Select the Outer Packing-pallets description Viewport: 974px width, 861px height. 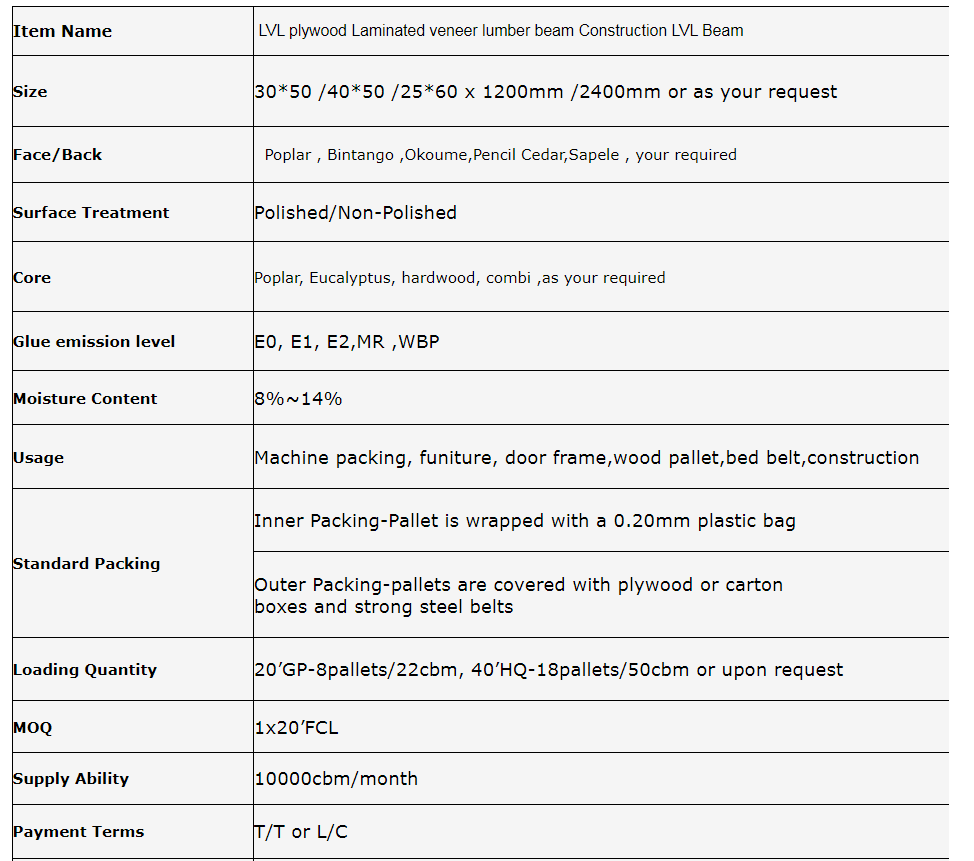tap(518, 595)
